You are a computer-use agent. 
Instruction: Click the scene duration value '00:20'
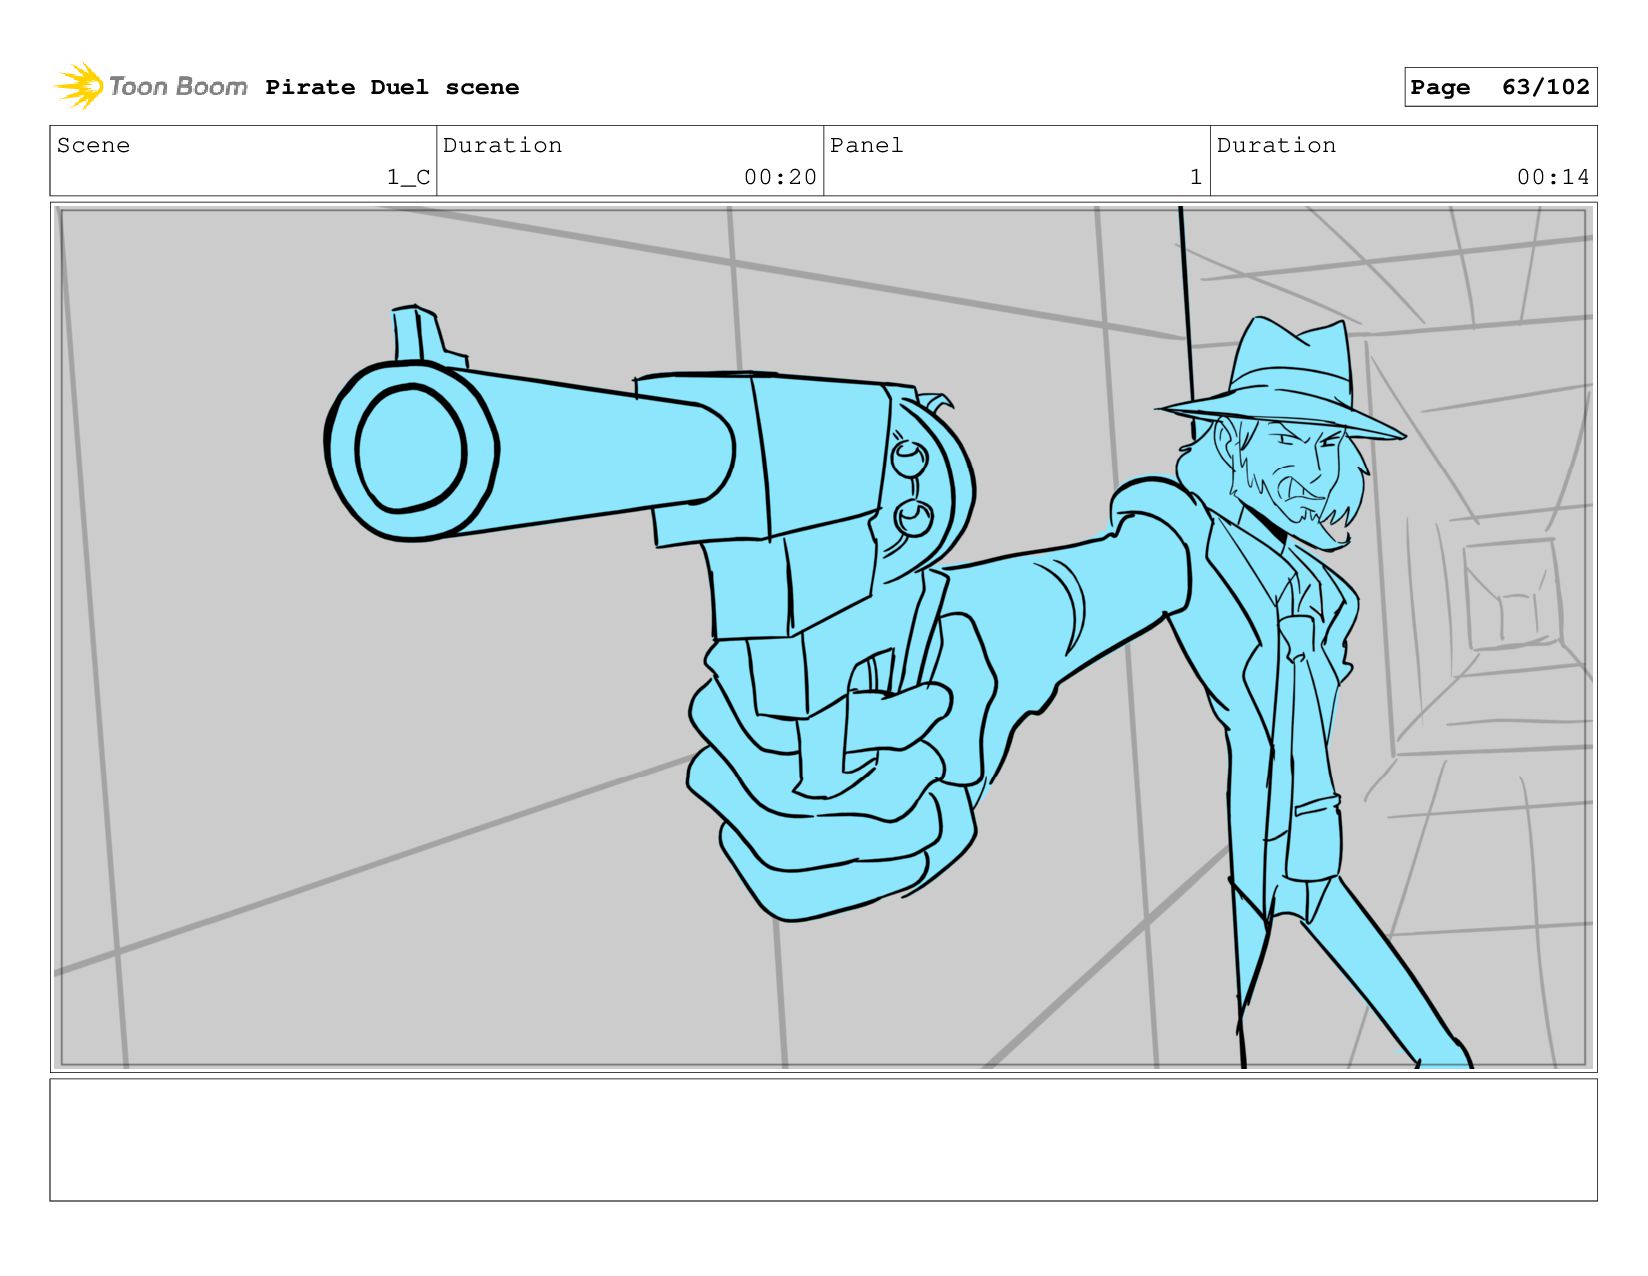[x=780, y=177]
